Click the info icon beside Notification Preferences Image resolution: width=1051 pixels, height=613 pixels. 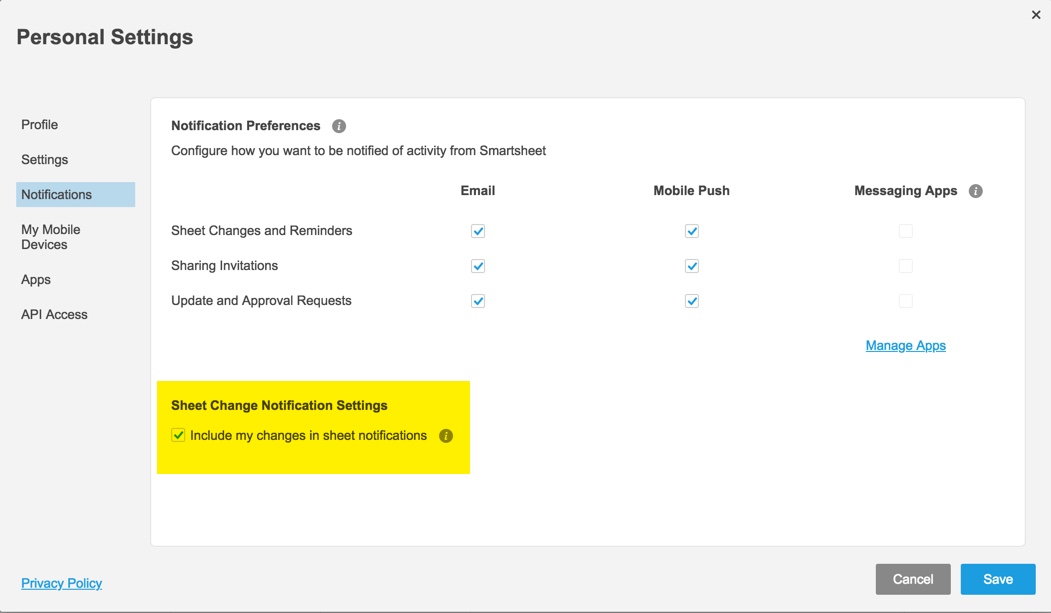(x=339, y=125)
